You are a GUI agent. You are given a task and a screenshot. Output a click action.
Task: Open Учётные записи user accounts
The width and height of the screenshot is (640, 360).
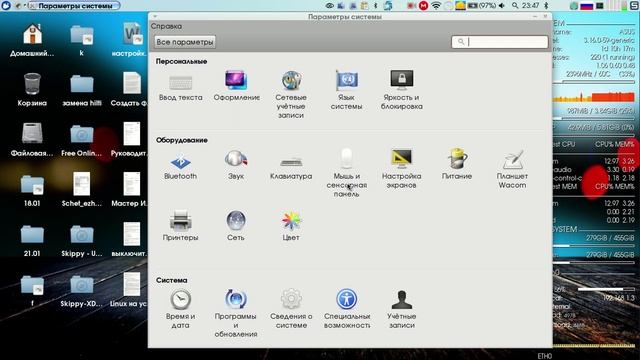[402, 309]
